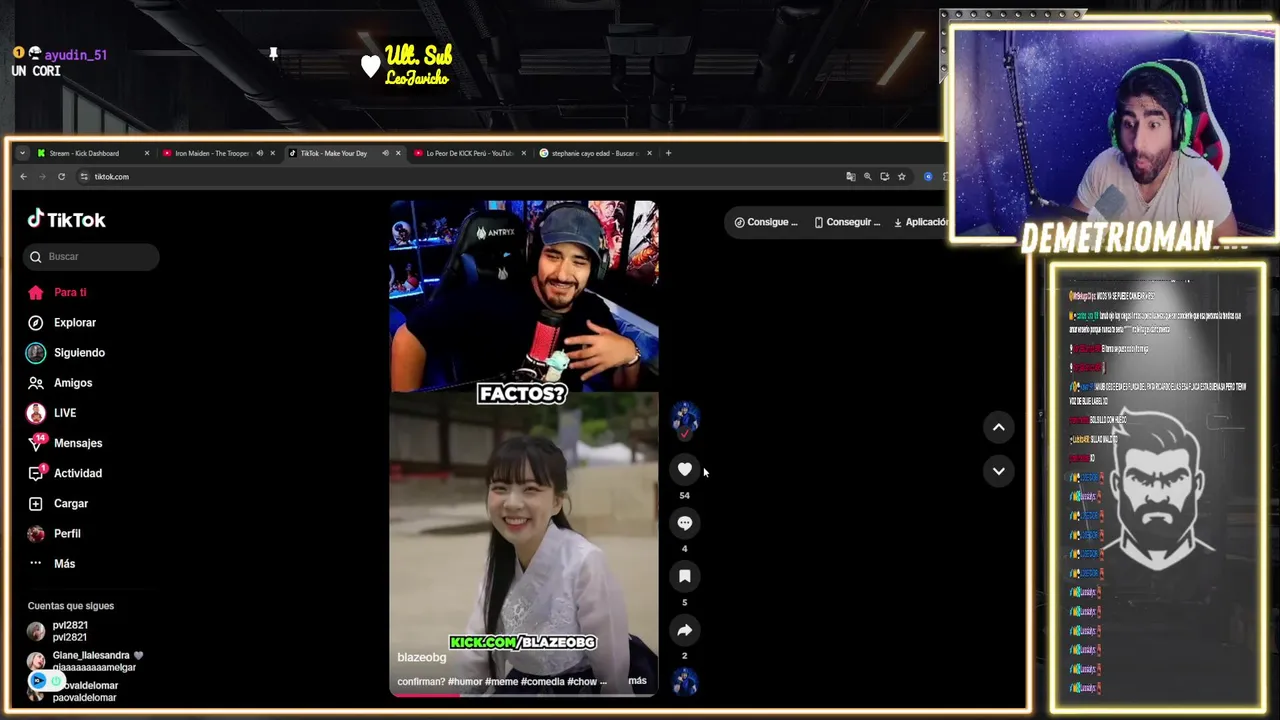Viewport: 1280px width, 720px height.
Task: Click the install app icon in address bar
Action: tap(884, 176)
